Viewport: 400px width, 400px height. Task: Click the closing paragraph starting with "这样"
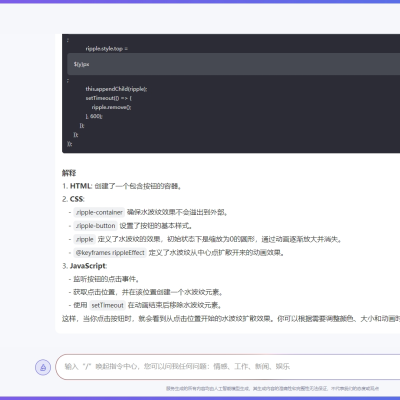[x=231, y=319]
